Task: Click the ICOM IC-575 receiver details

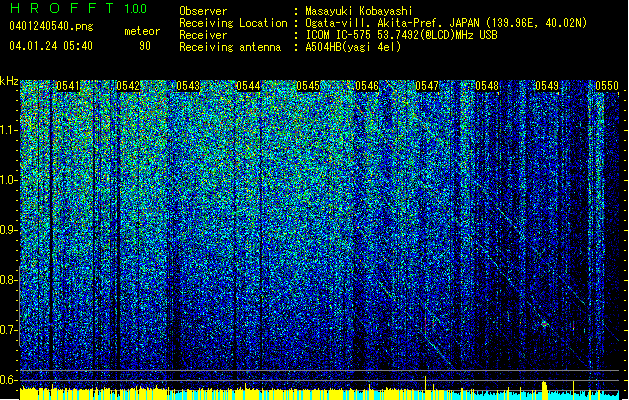Action: [x=402, y=35]
